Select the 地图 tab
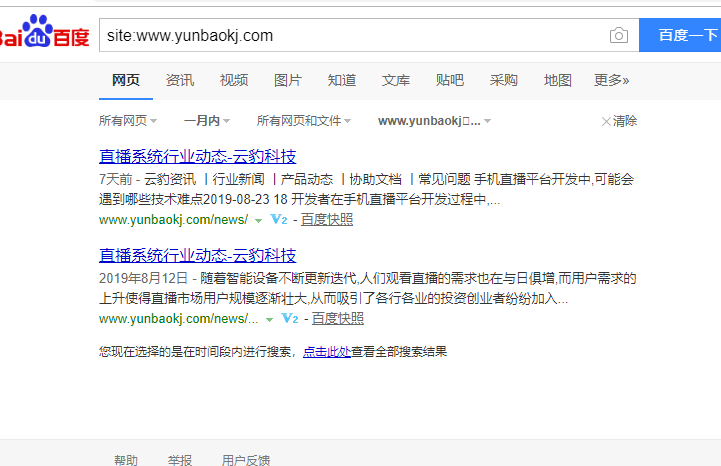This screenshot has width=721, height=466. click(x=558, y=80)
